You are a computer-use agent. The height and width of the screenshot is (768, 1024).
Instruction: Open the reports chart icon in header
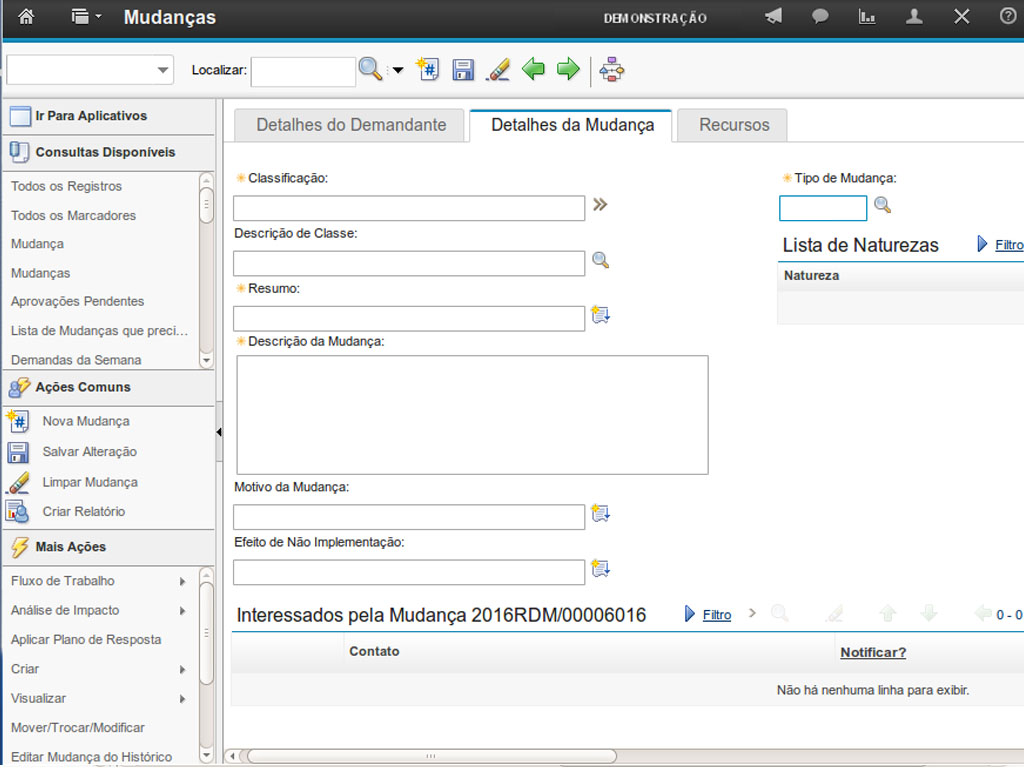[x=867, y=17]
